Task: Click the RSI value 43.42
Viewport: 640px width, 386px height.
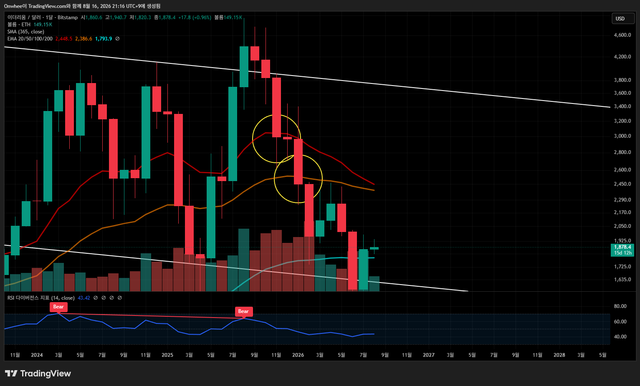Action: (x=84, y=298)
